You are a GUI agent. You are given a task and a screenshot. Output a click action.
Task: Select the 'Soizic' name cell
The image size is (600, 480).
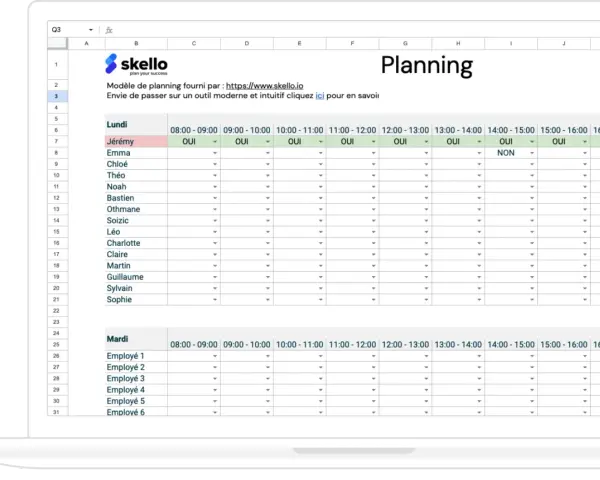click(x=136, y=221)
